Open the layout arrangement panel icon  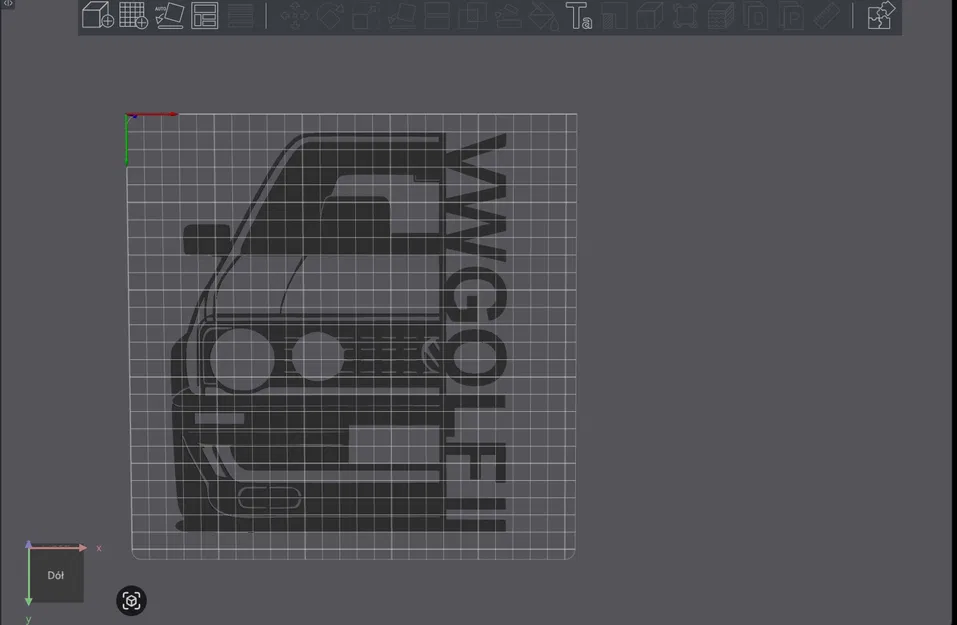[203, 17]
